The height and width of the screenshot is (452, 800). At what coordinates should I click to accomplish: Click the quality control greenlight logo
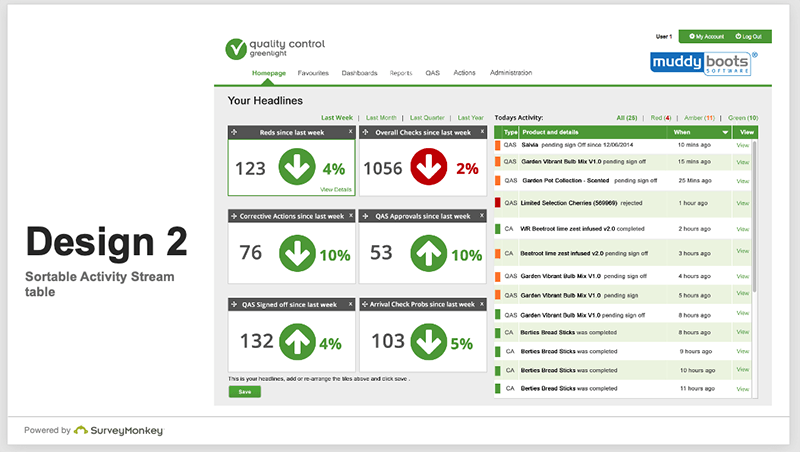tap(264, 48)
